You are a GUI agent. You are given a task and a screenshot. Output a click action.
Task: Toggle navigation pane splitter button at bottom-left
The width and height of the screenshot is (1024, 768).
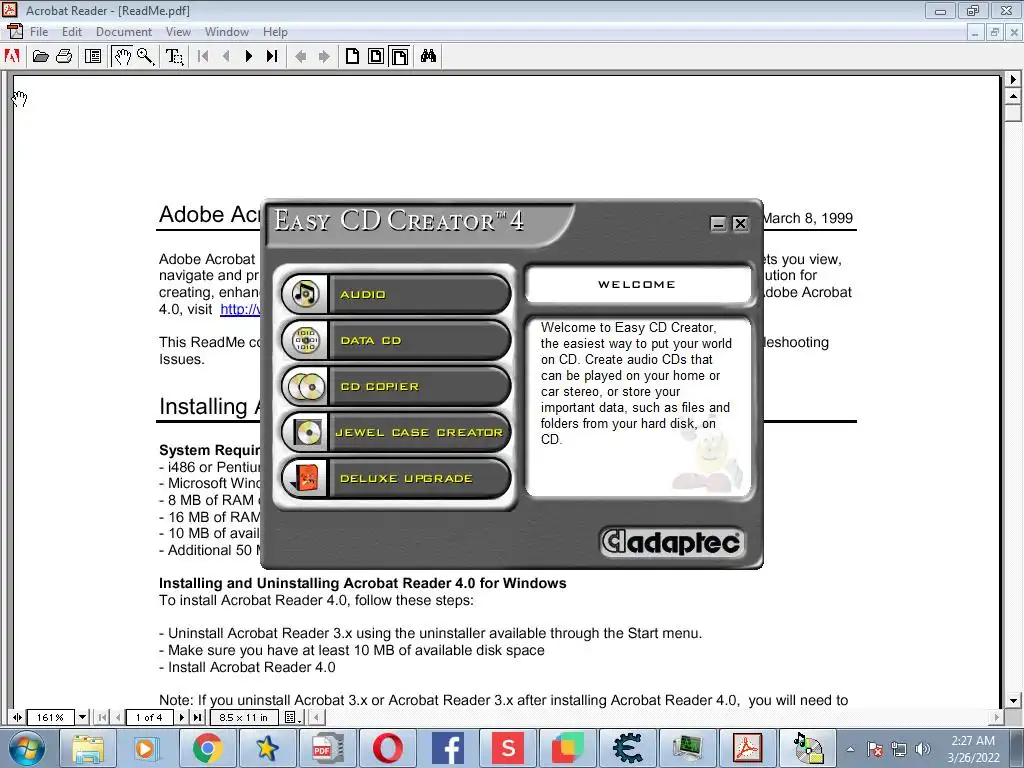click(x=17, y=717)
